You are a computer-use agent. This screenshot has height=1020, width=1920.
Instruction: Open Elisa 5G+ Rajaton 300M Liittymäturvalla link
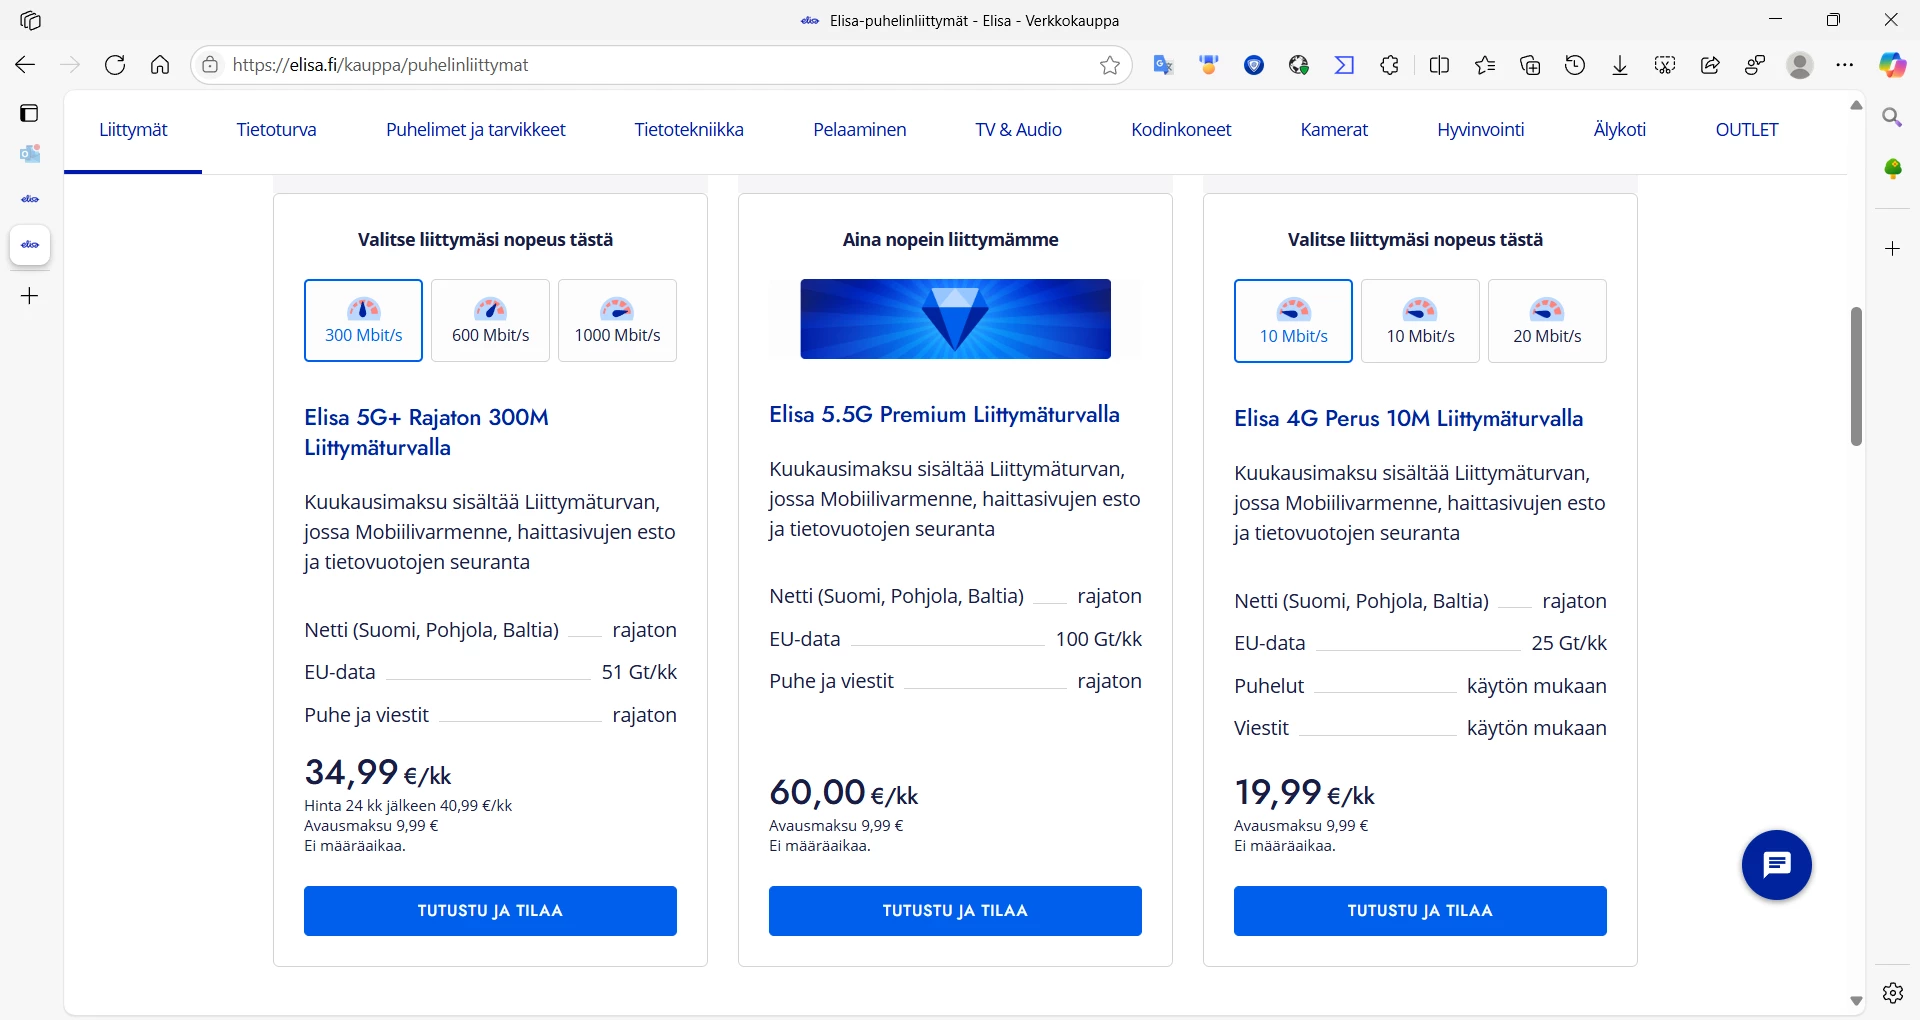pyautogui.click(x=426, y=432)
